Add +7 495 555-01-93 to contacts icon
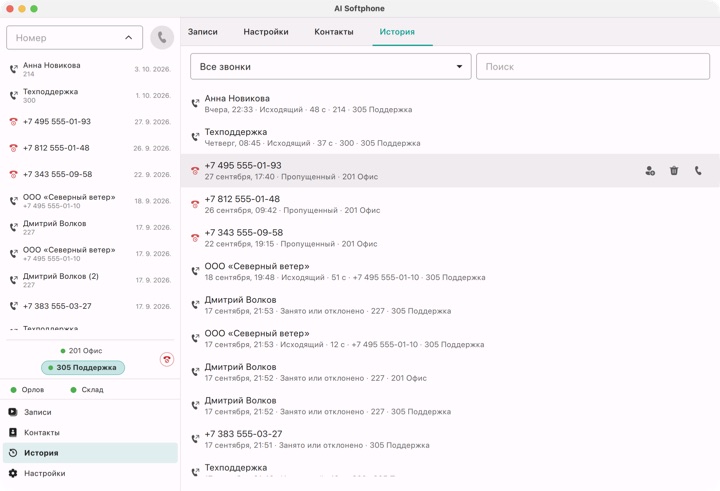This screenshot has width=720, height=491. [650, 171]
